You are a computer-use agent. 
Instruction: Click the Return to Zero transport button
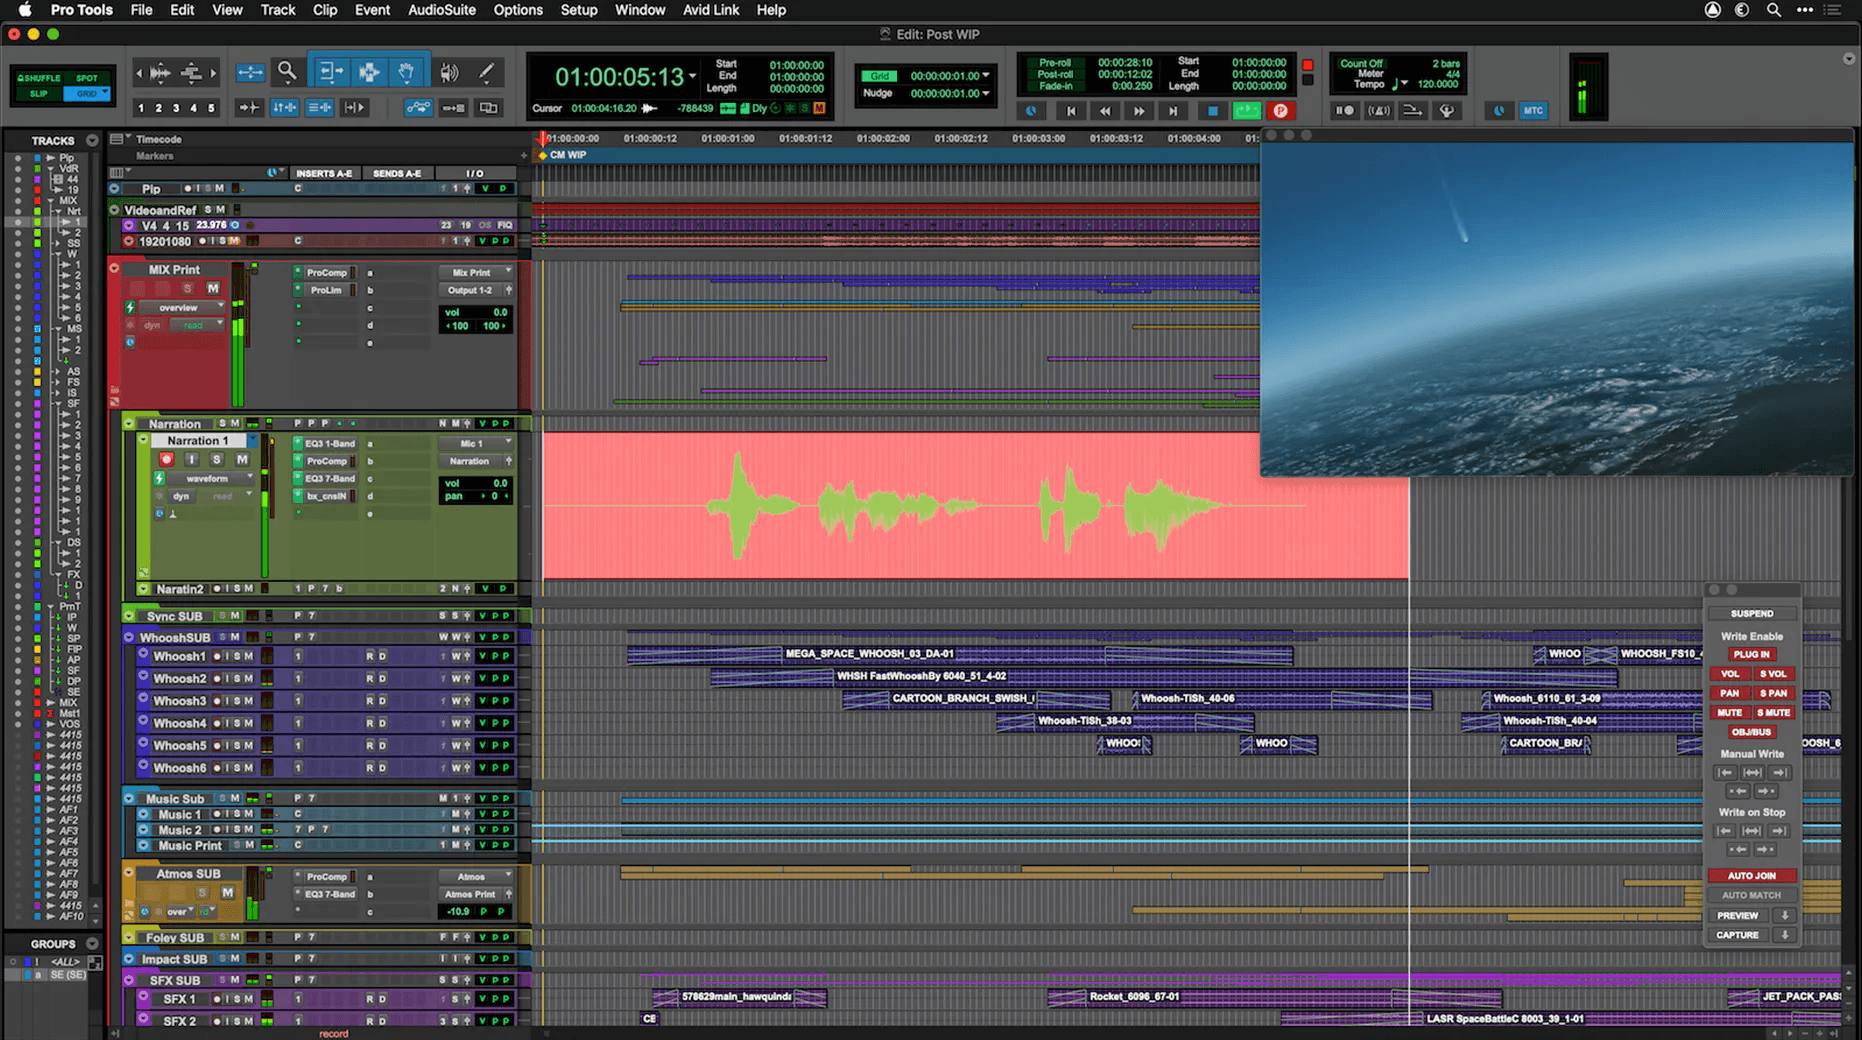(1070, 111)
